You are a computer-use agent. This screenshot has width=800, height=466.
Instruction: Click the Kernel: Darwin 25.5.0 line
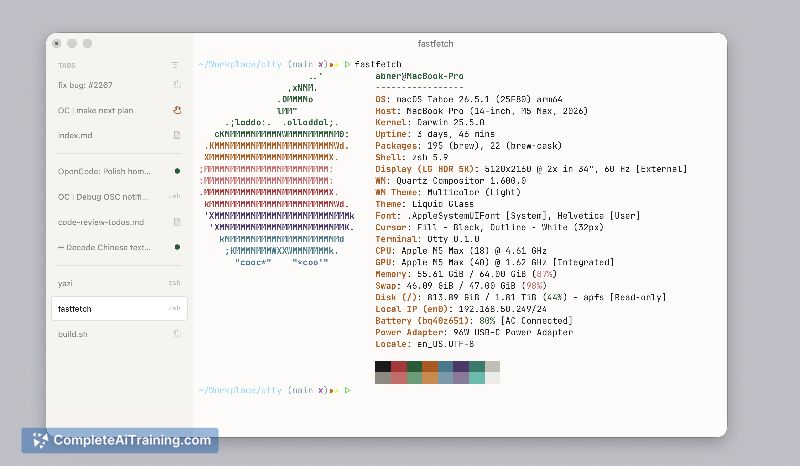pos(430,122)
